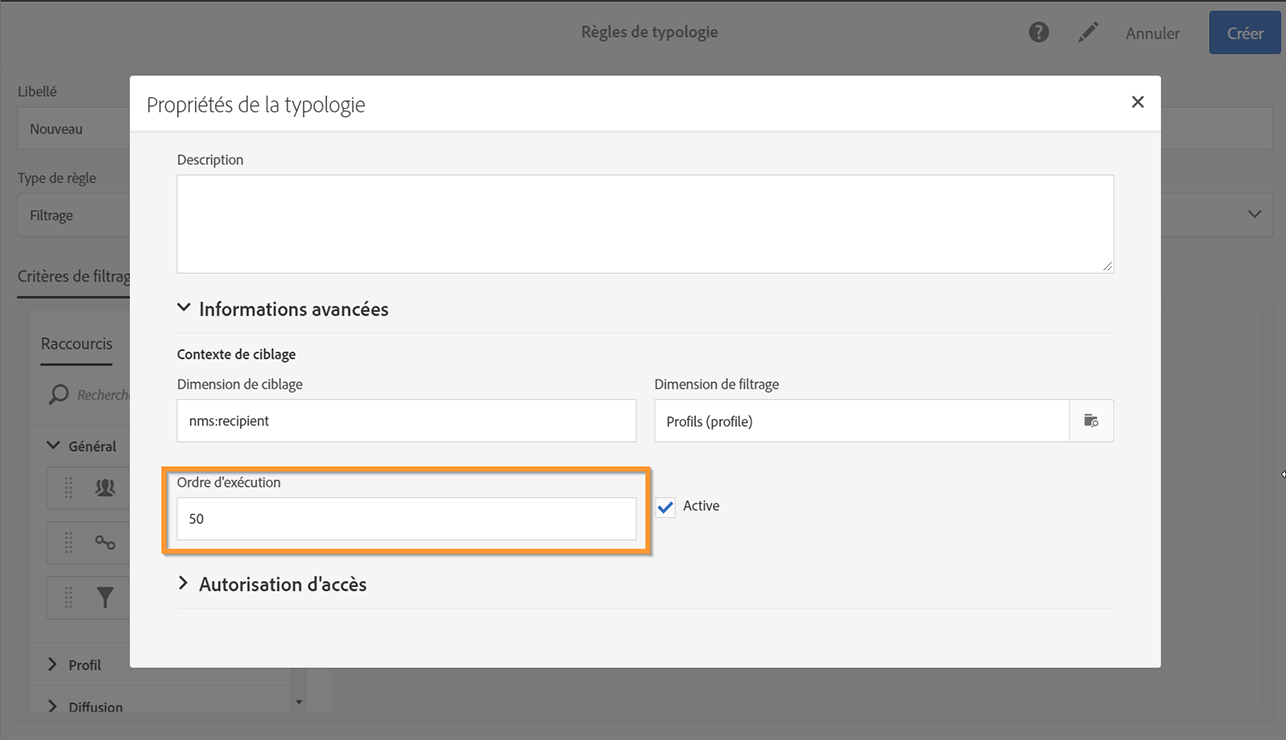The width and height of the screenshot is (1286, 740).
Task: Collapse the Informations avancées section
Action: 184,309
